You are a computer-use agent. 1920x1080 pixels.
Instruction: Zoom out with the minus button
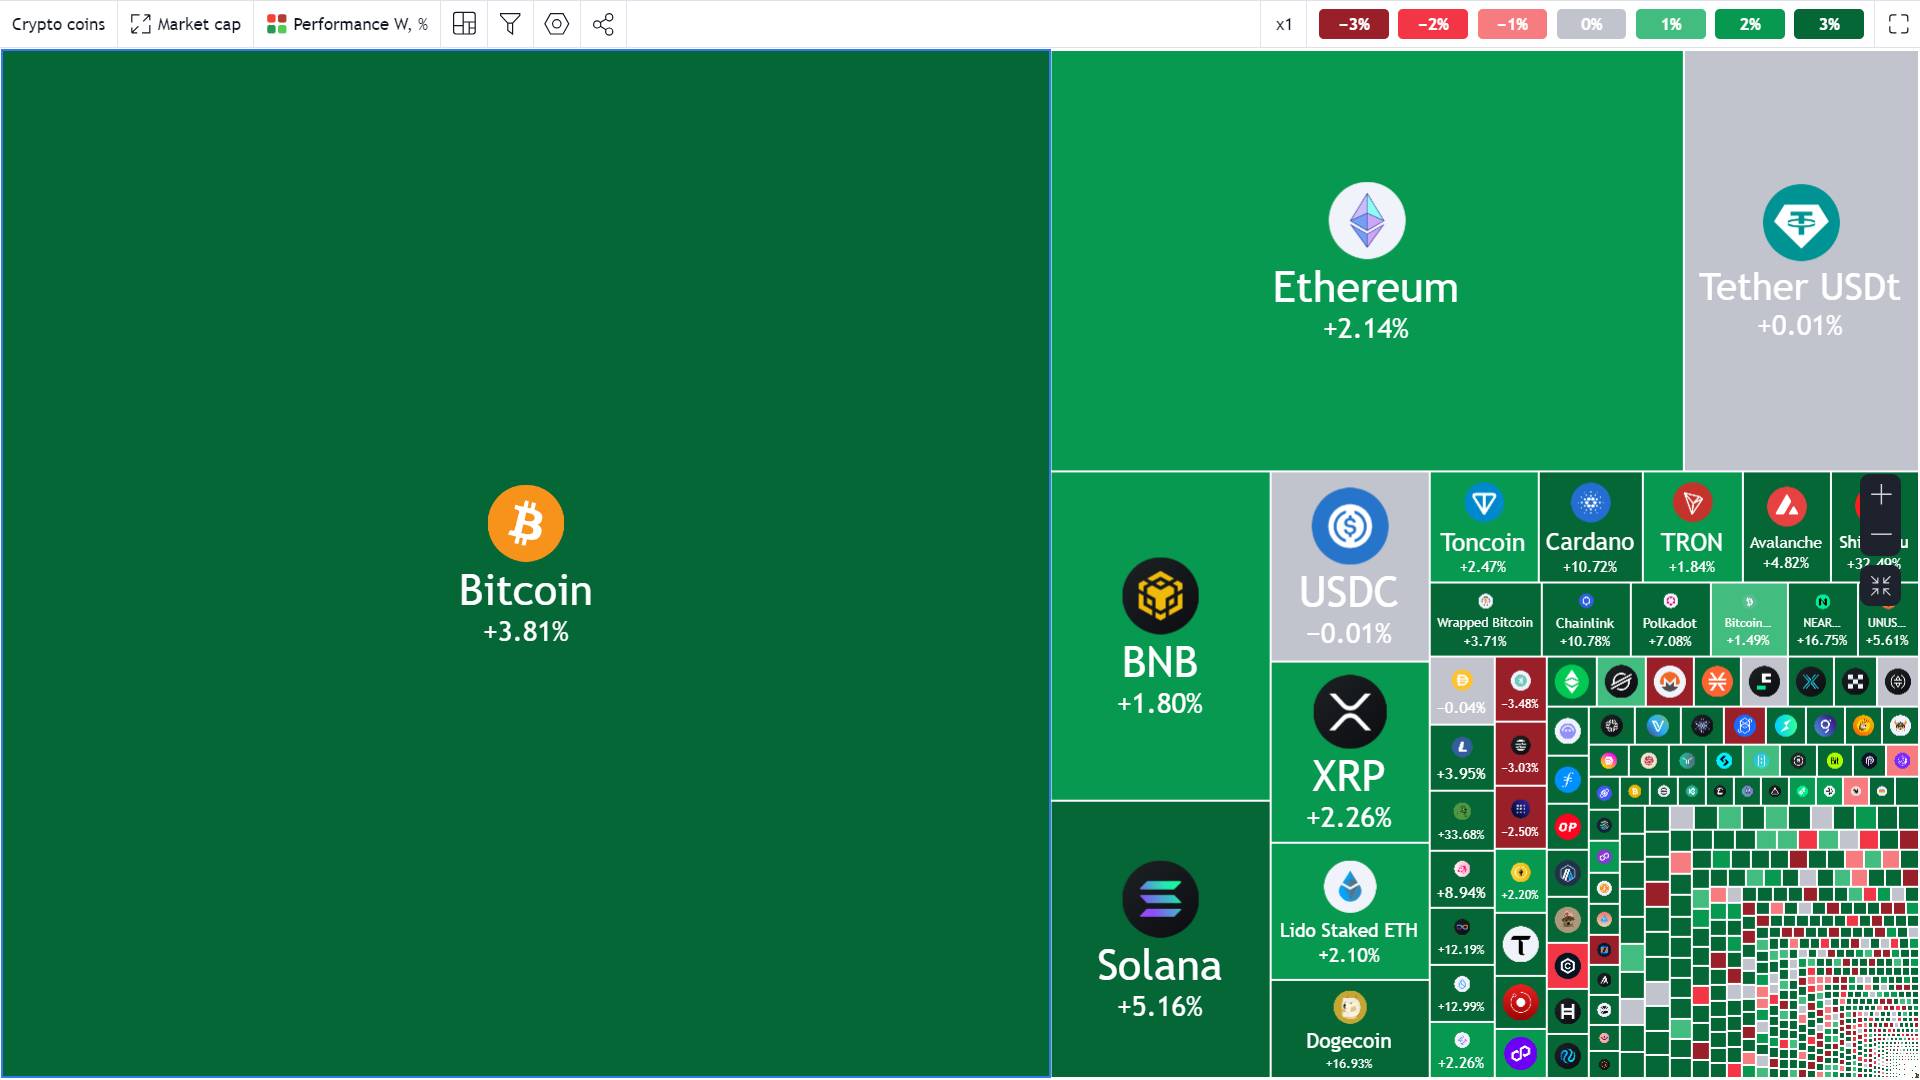tap(1881, 534)
